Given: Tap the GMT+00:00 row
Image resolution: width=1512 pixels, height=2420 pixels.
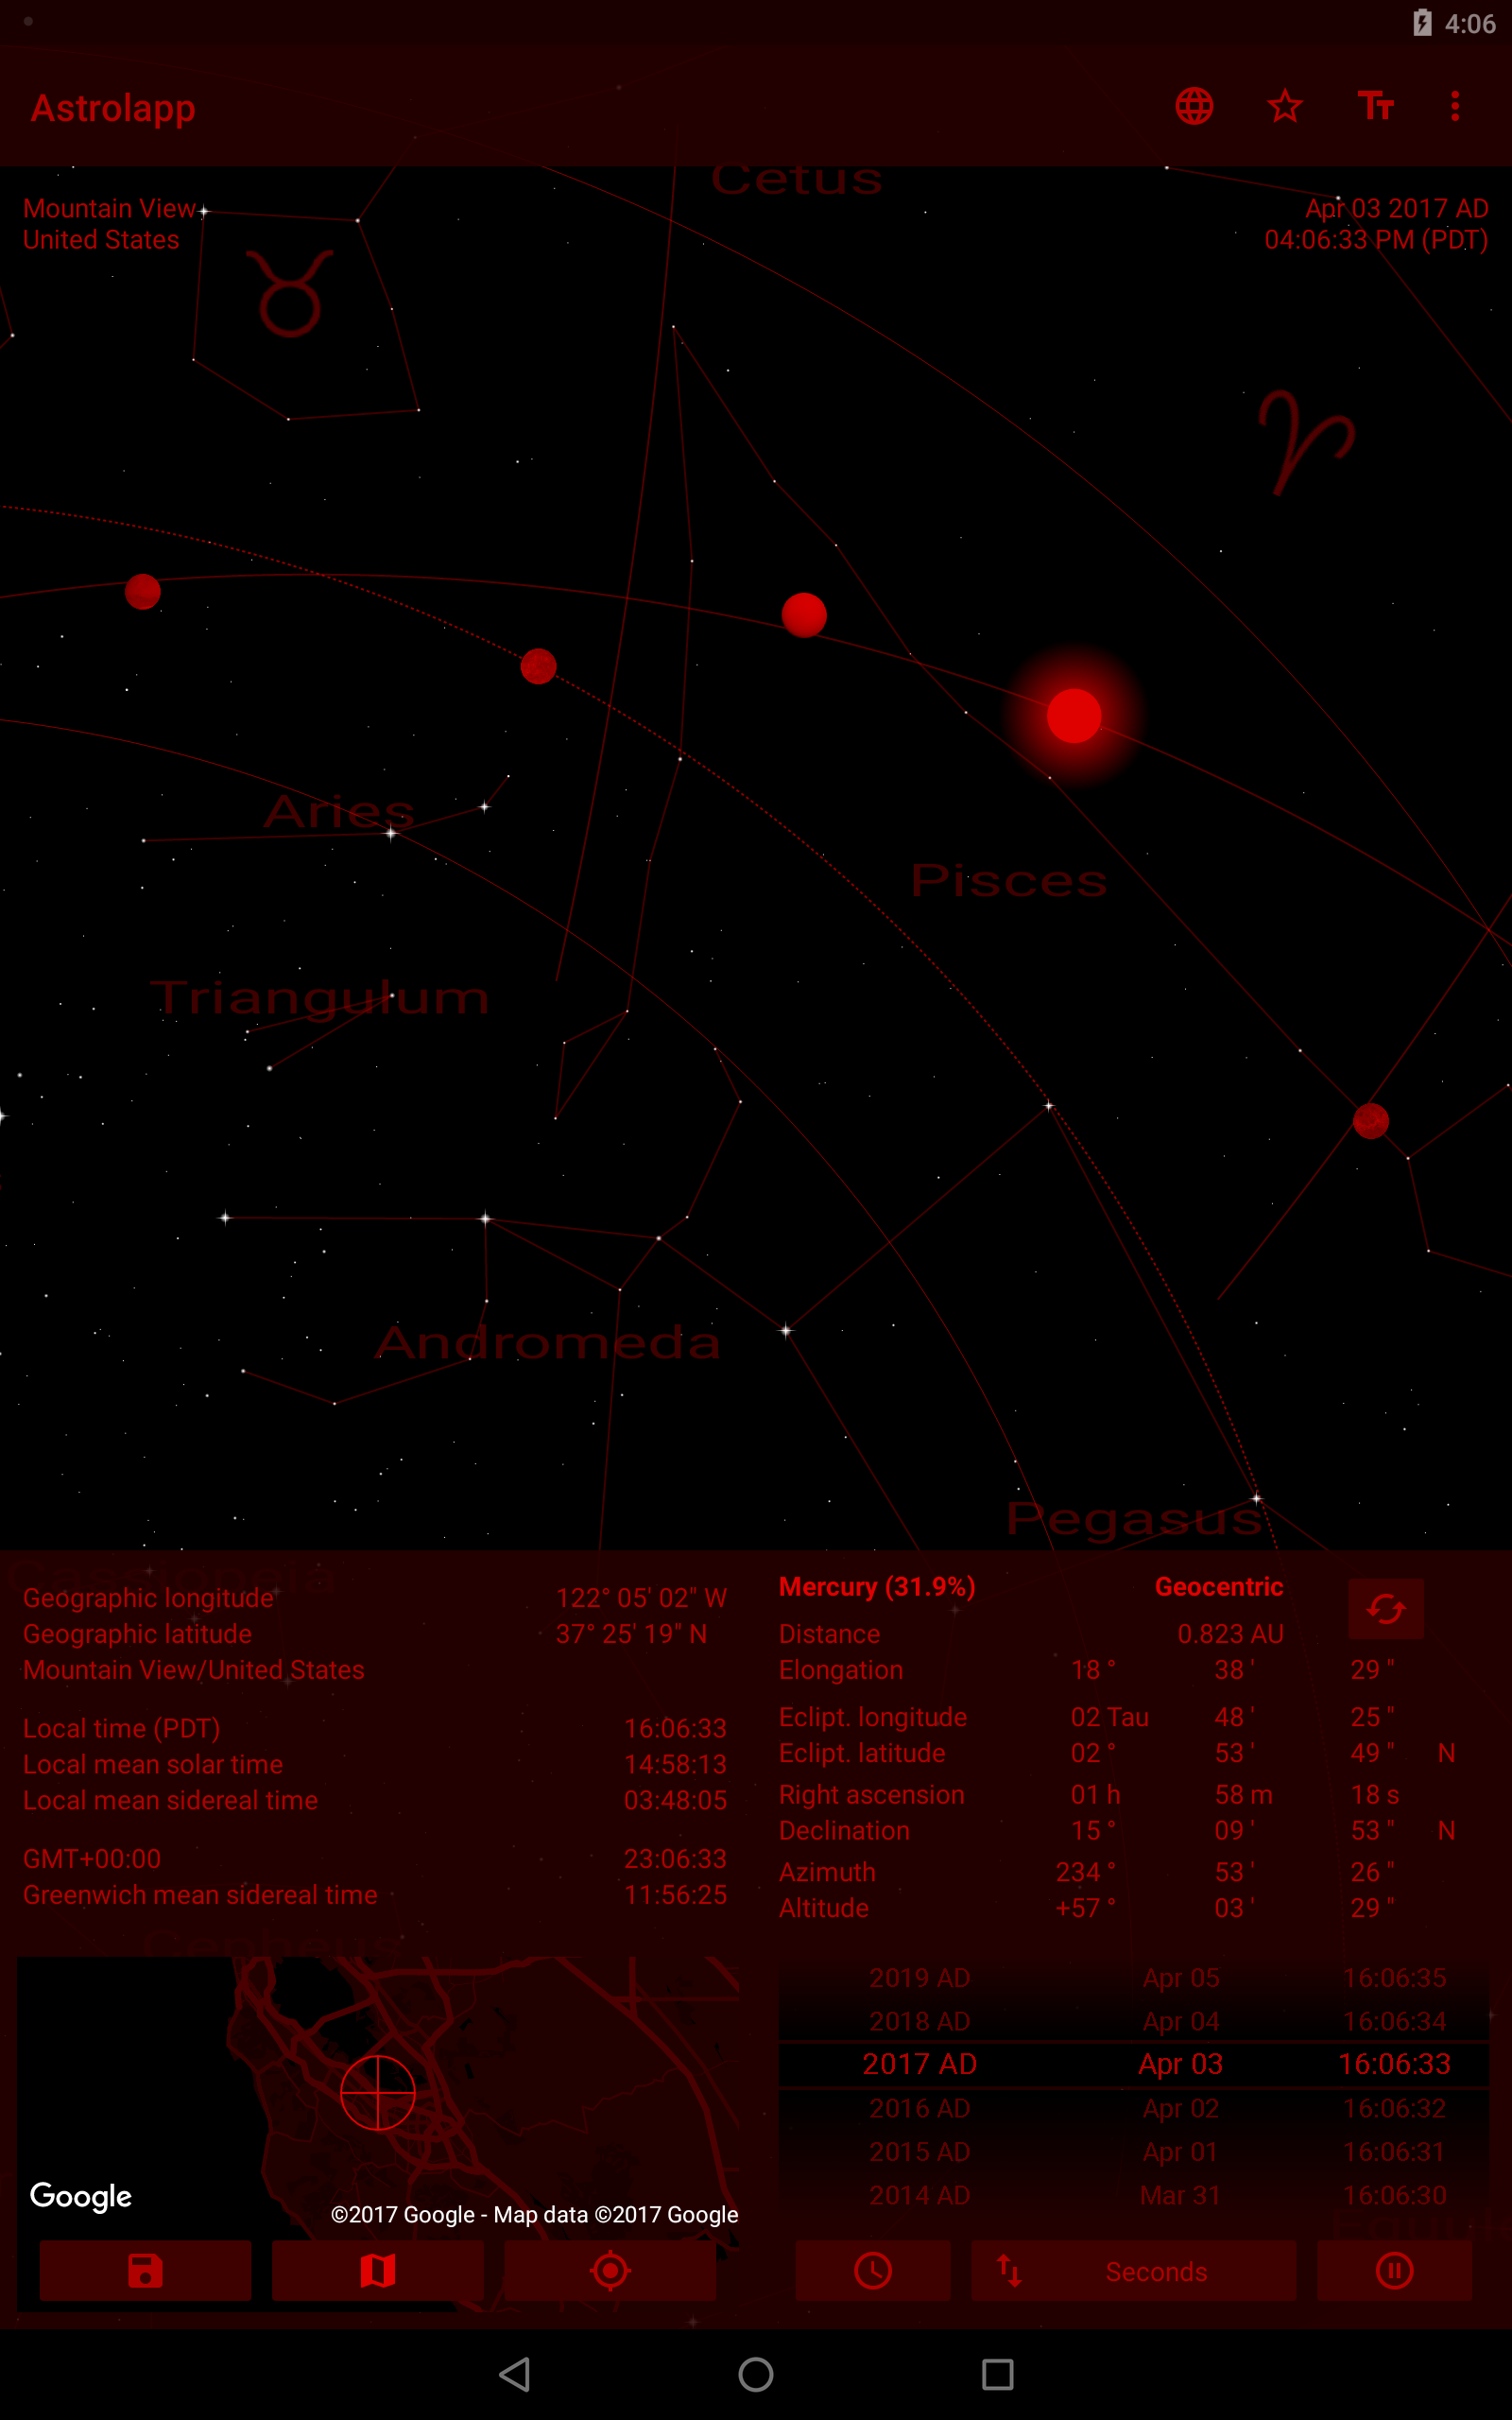Looking at the screenshot, I should click(x=375, y=1859).
